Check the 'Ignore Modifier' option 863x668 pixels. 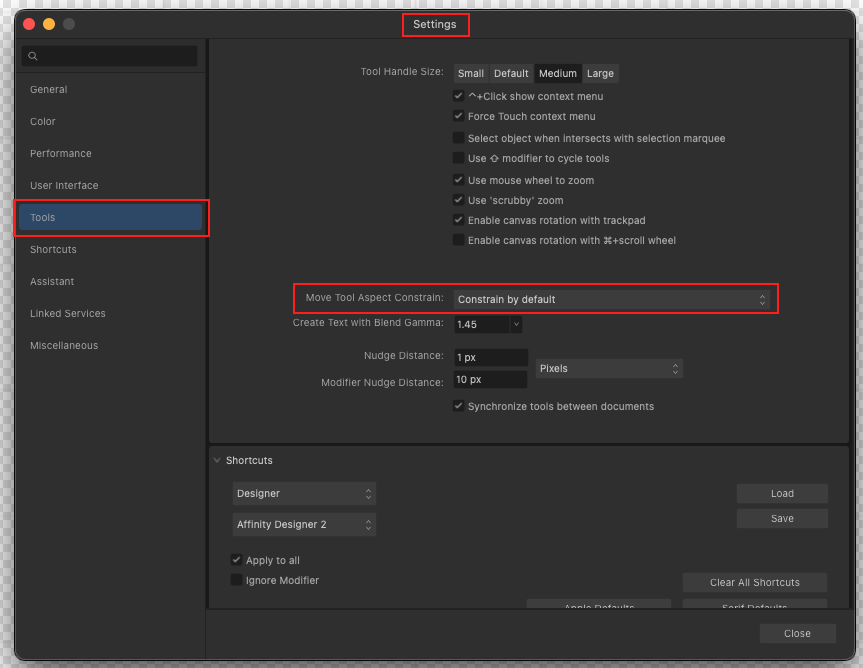[237, 580]
